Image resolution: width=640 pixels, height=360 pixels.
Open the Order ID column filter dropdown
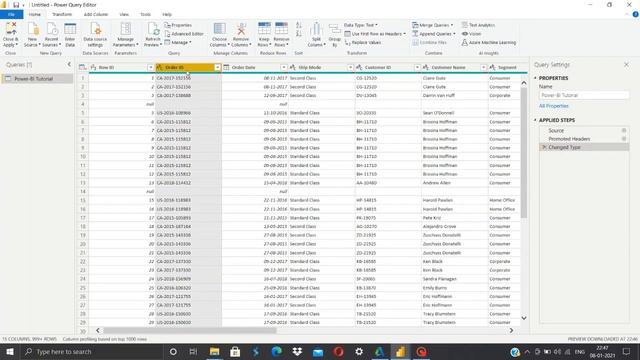(218, 67)
